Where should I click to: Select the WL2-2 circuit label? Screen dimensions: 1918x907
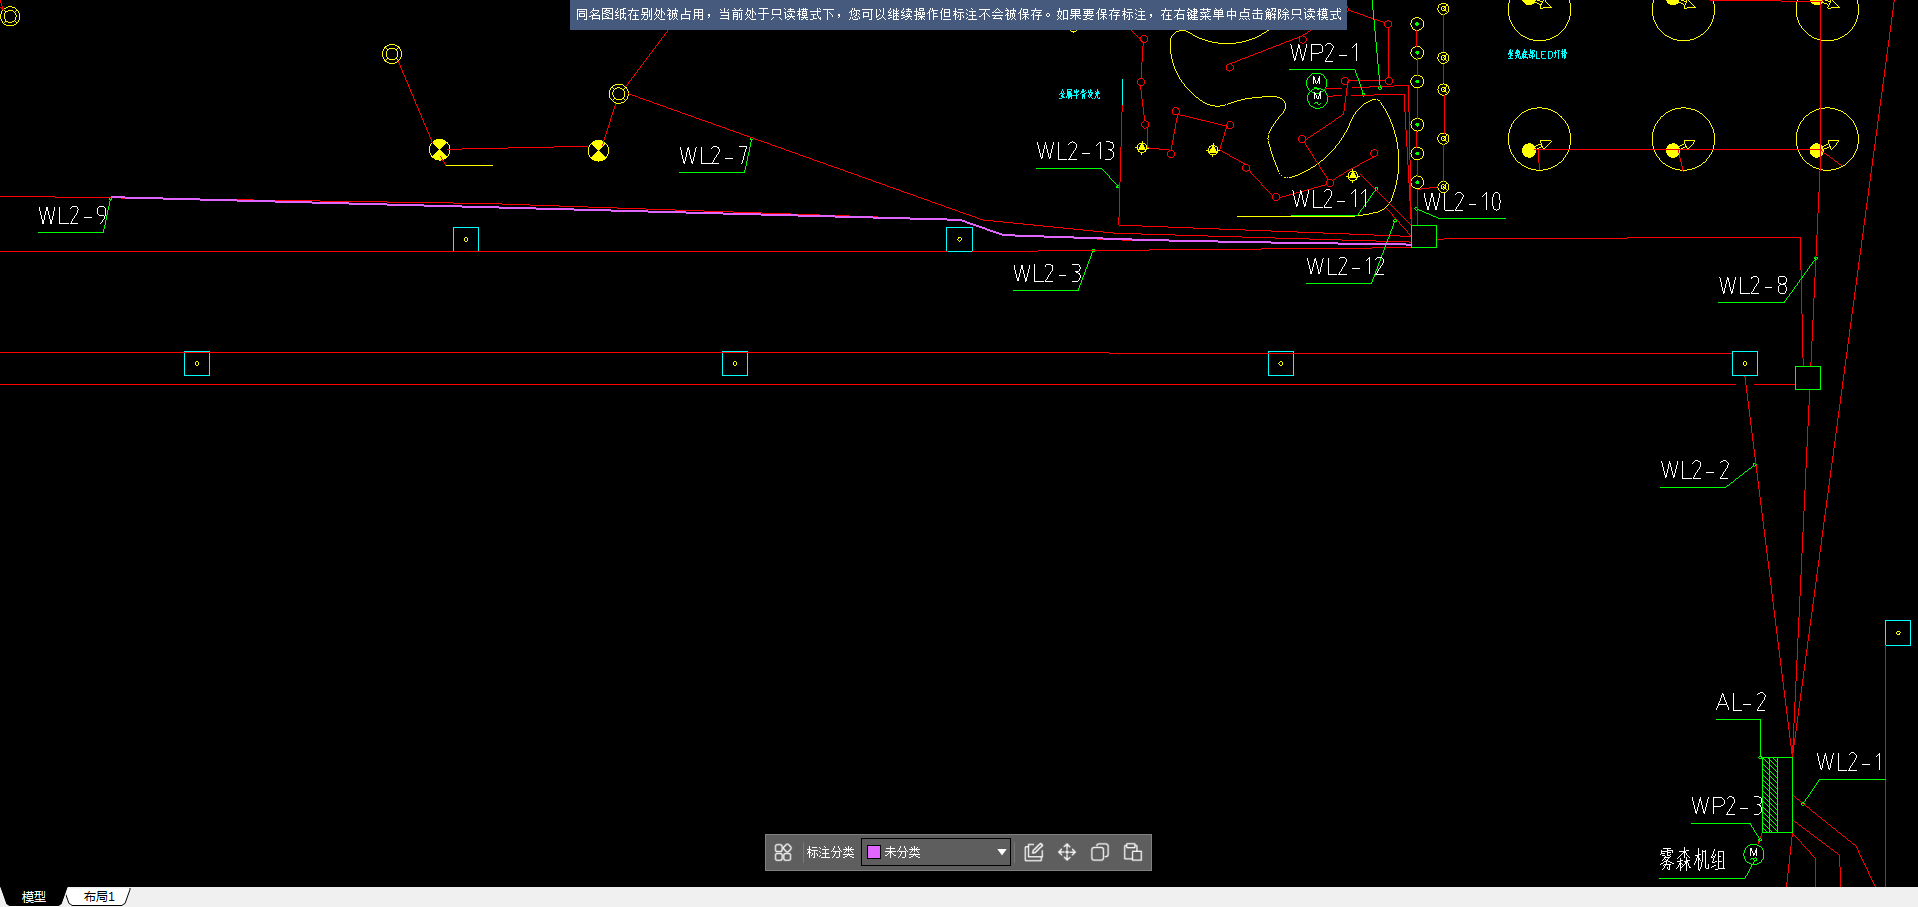pyautogui.click(x=1695, y=471)
